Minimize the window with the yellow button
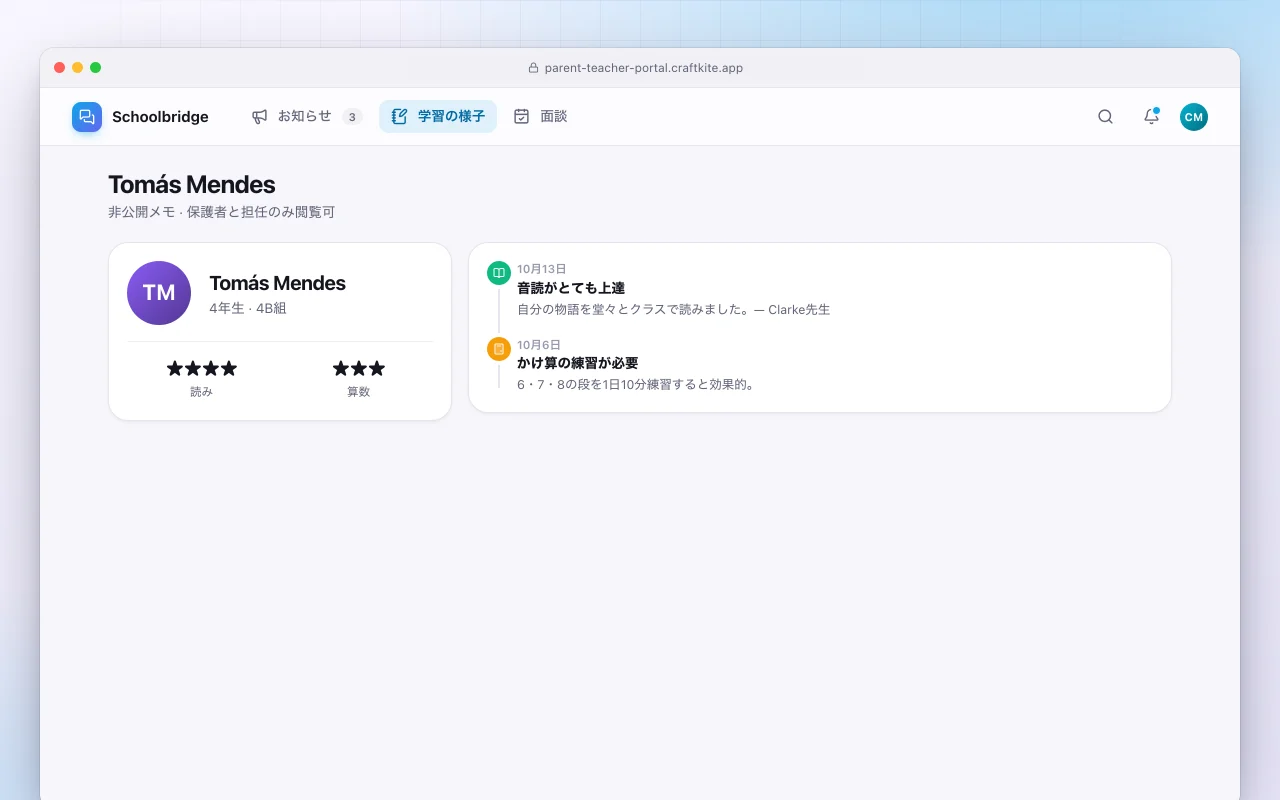 pyautogui.click(x=77, y=68)
